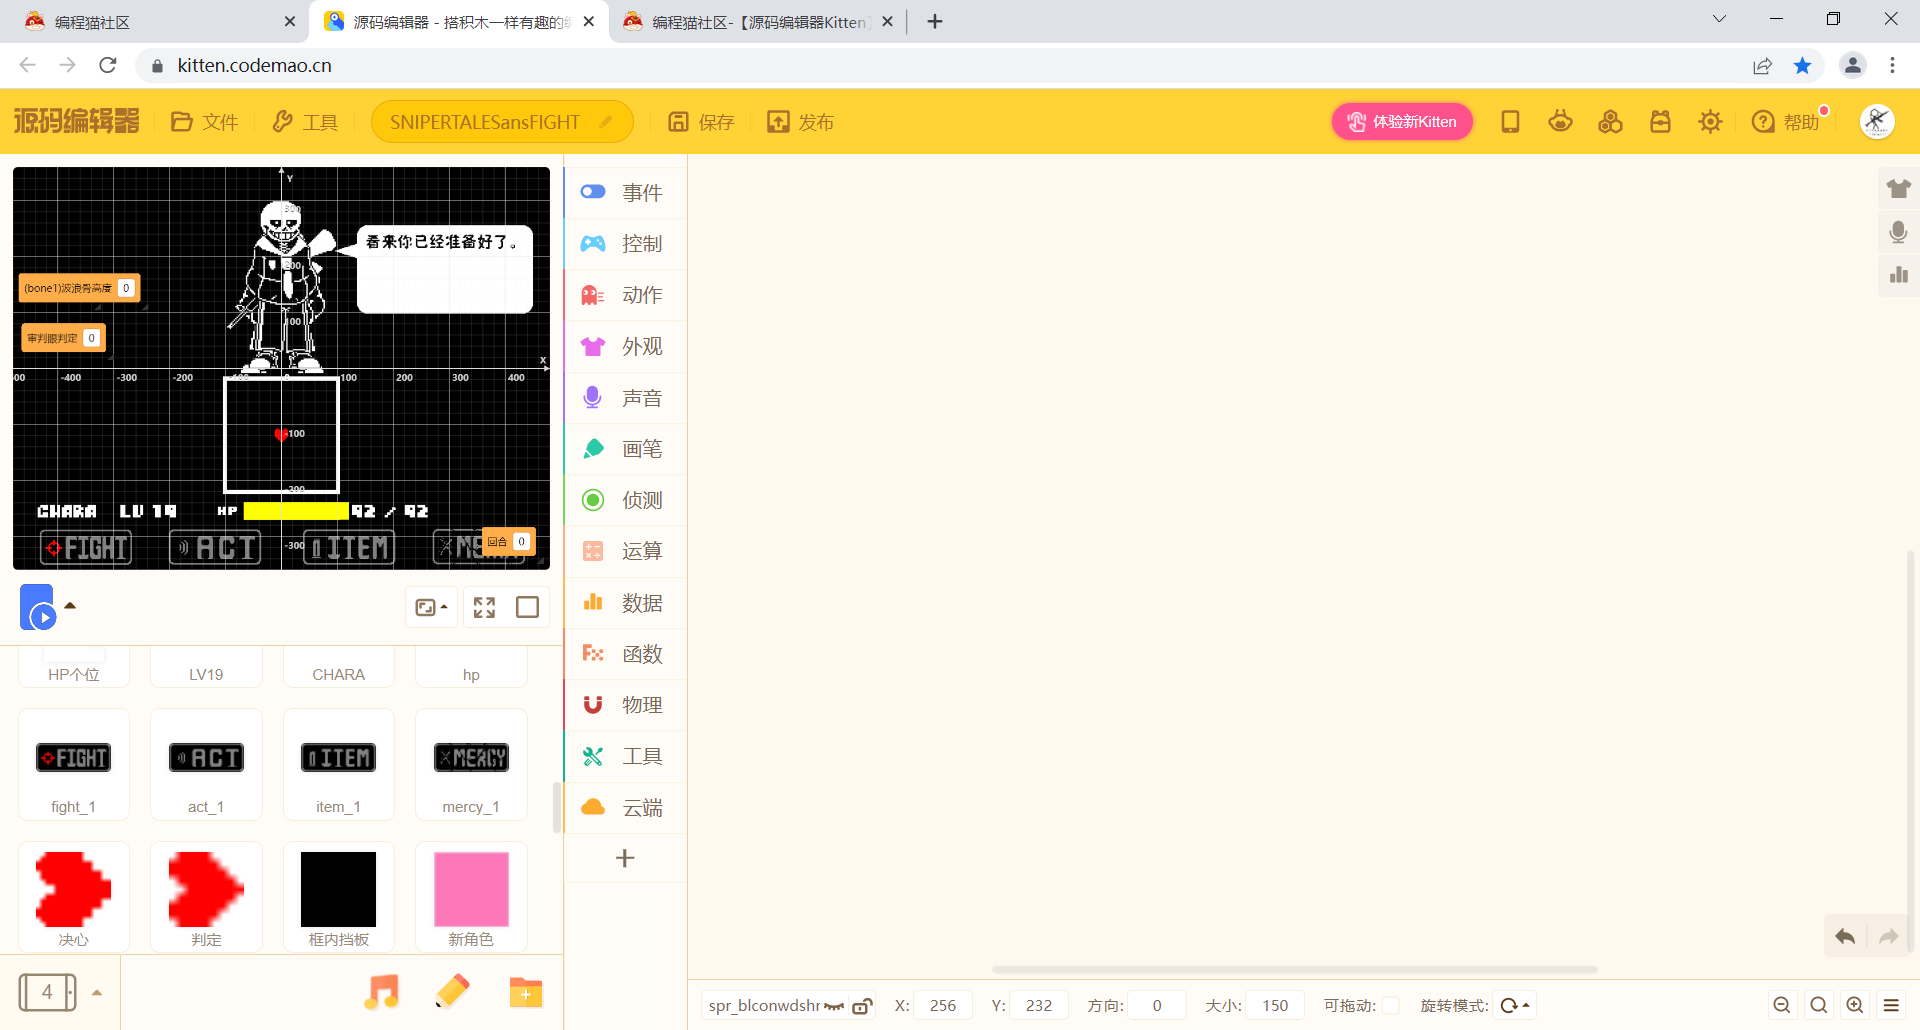Open the 动作 (Motion) block category
This screenshot has height=1030, width=1920.
pos(625,295)
